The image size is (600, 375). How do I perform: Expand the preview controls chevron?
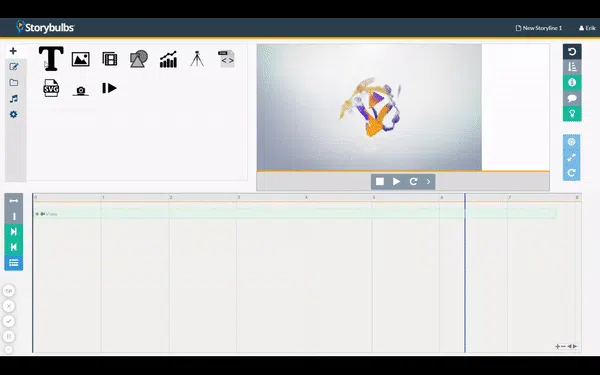[x=428, y=181]
